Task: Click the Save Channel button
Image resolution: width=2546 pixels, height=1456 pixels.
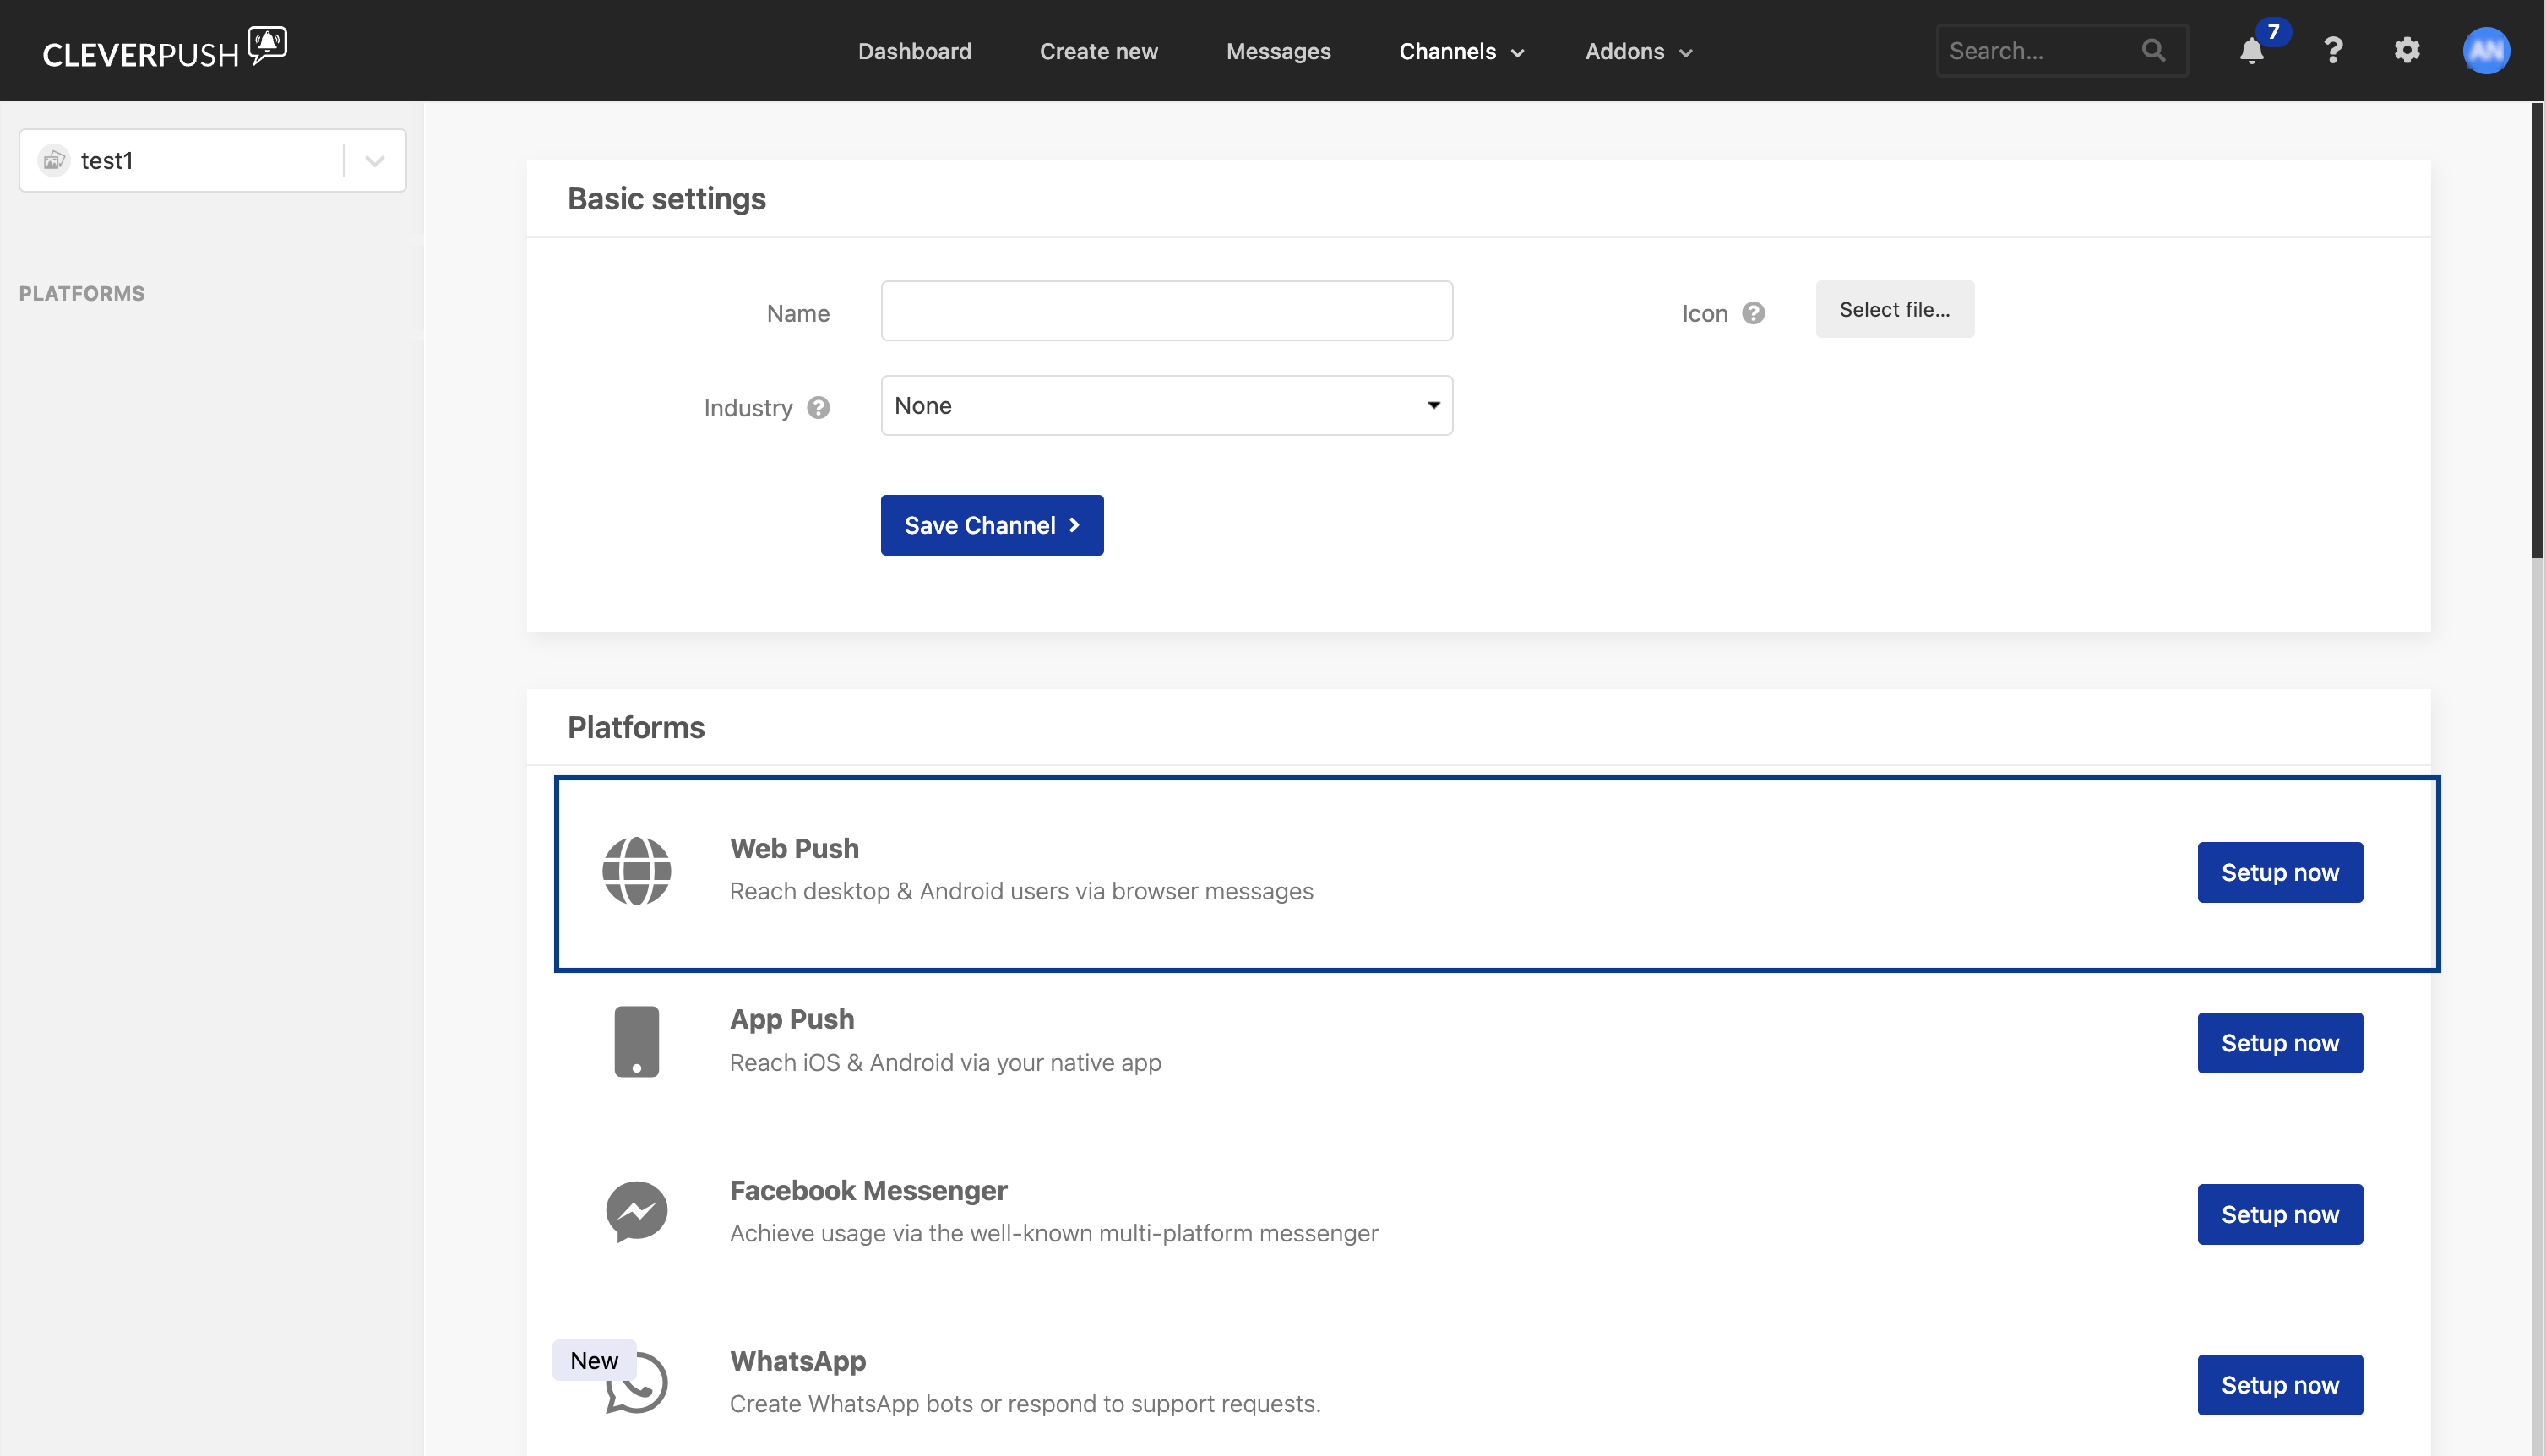Action: click(x=992, y=525)
